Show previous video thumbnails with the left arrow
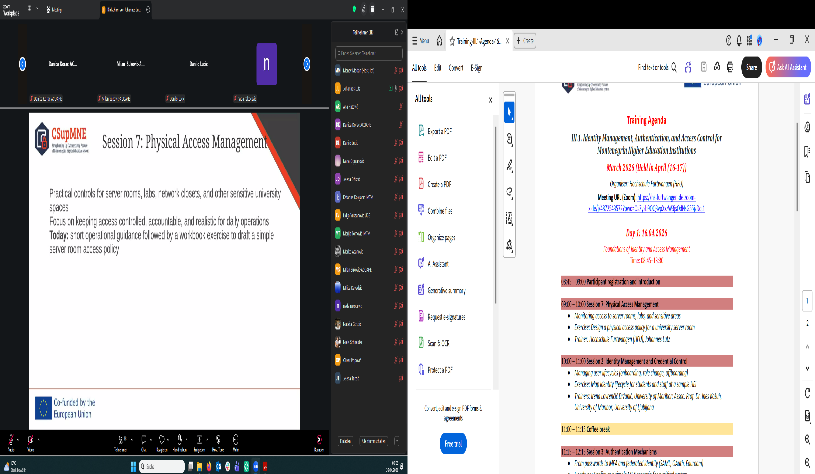Screen dimensions: 815x474 (x=22, y=64)
